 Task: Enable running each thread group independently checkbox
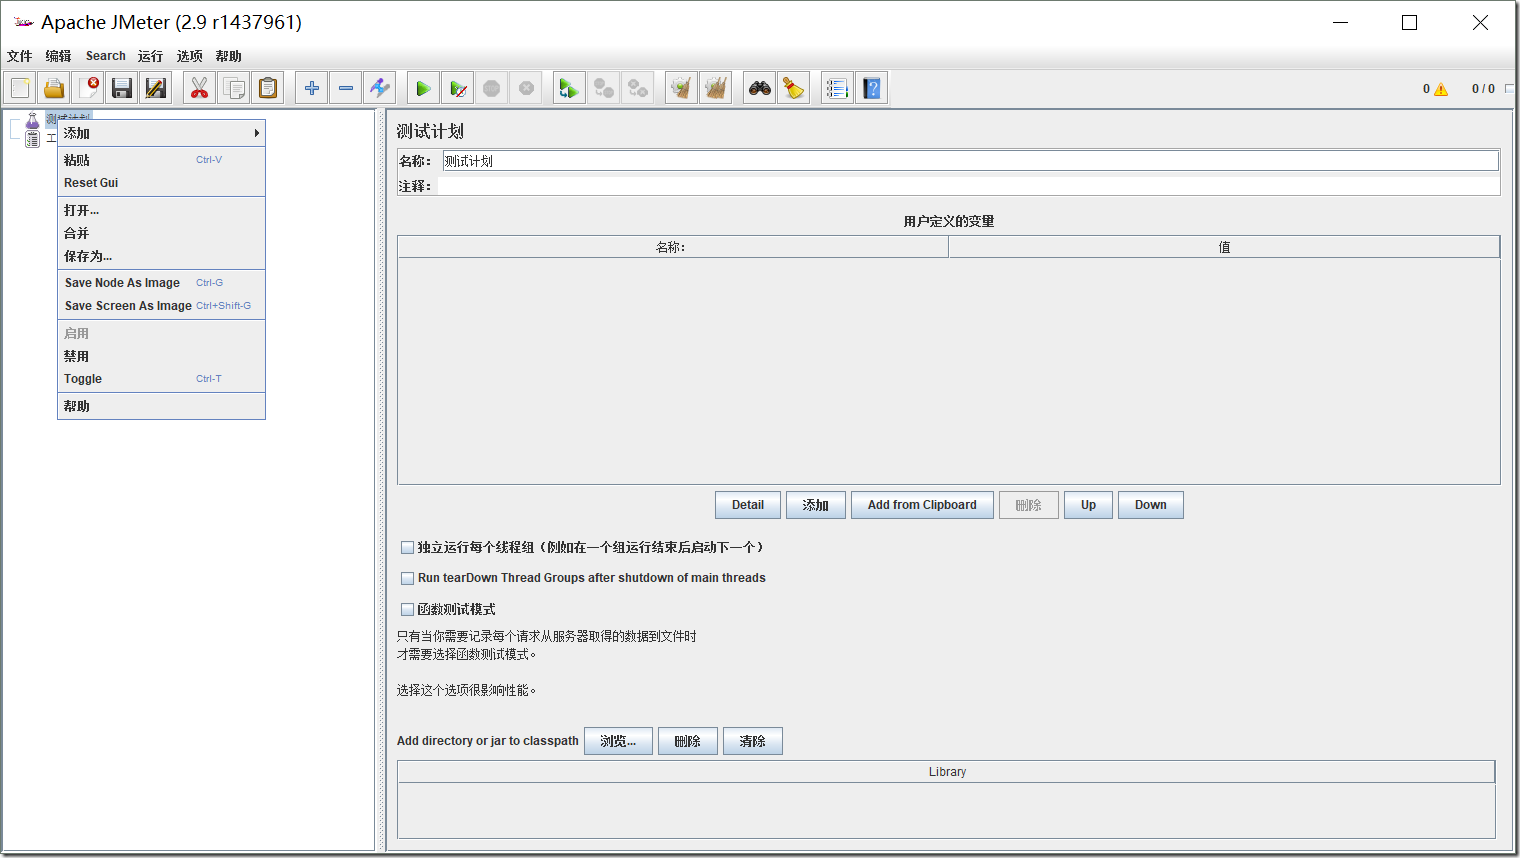(x=407, y=547)
